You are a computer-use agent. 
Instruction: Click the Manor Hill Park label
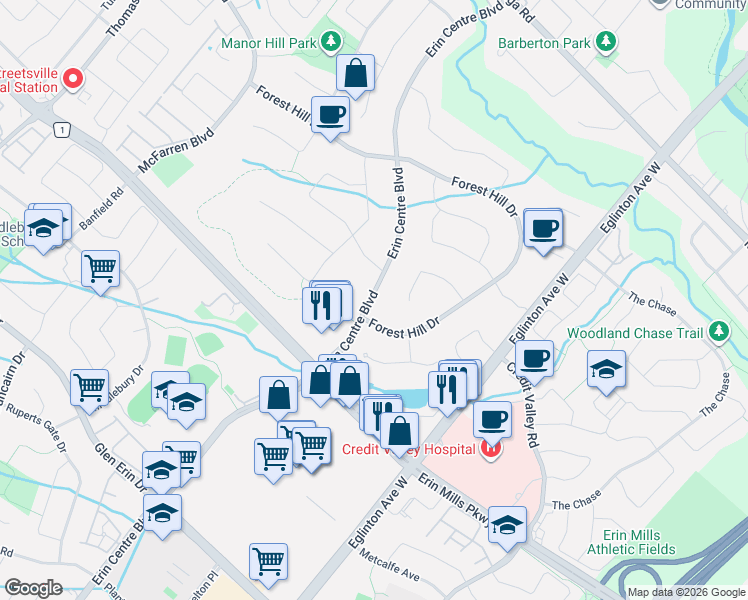click(x=269, y=43)
